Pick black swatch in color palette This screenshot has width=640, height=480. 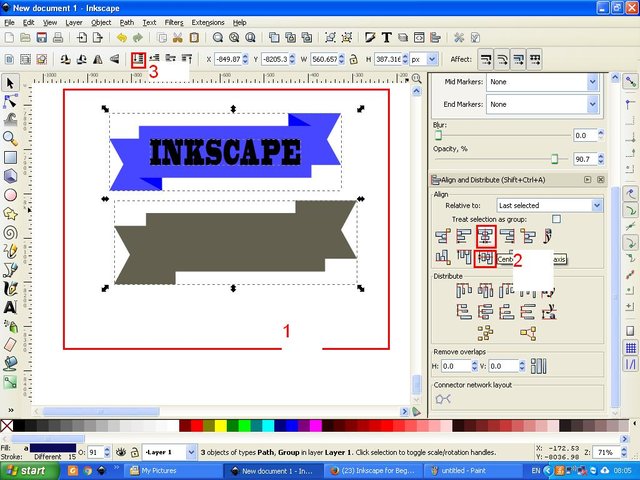tap(19, 426)
